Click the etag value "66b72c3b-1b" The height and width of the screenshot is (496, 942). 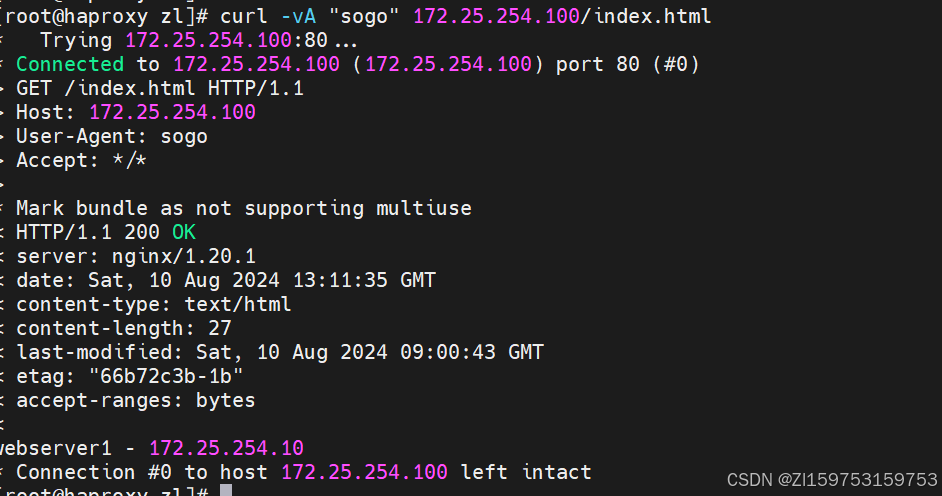(166, 377)
